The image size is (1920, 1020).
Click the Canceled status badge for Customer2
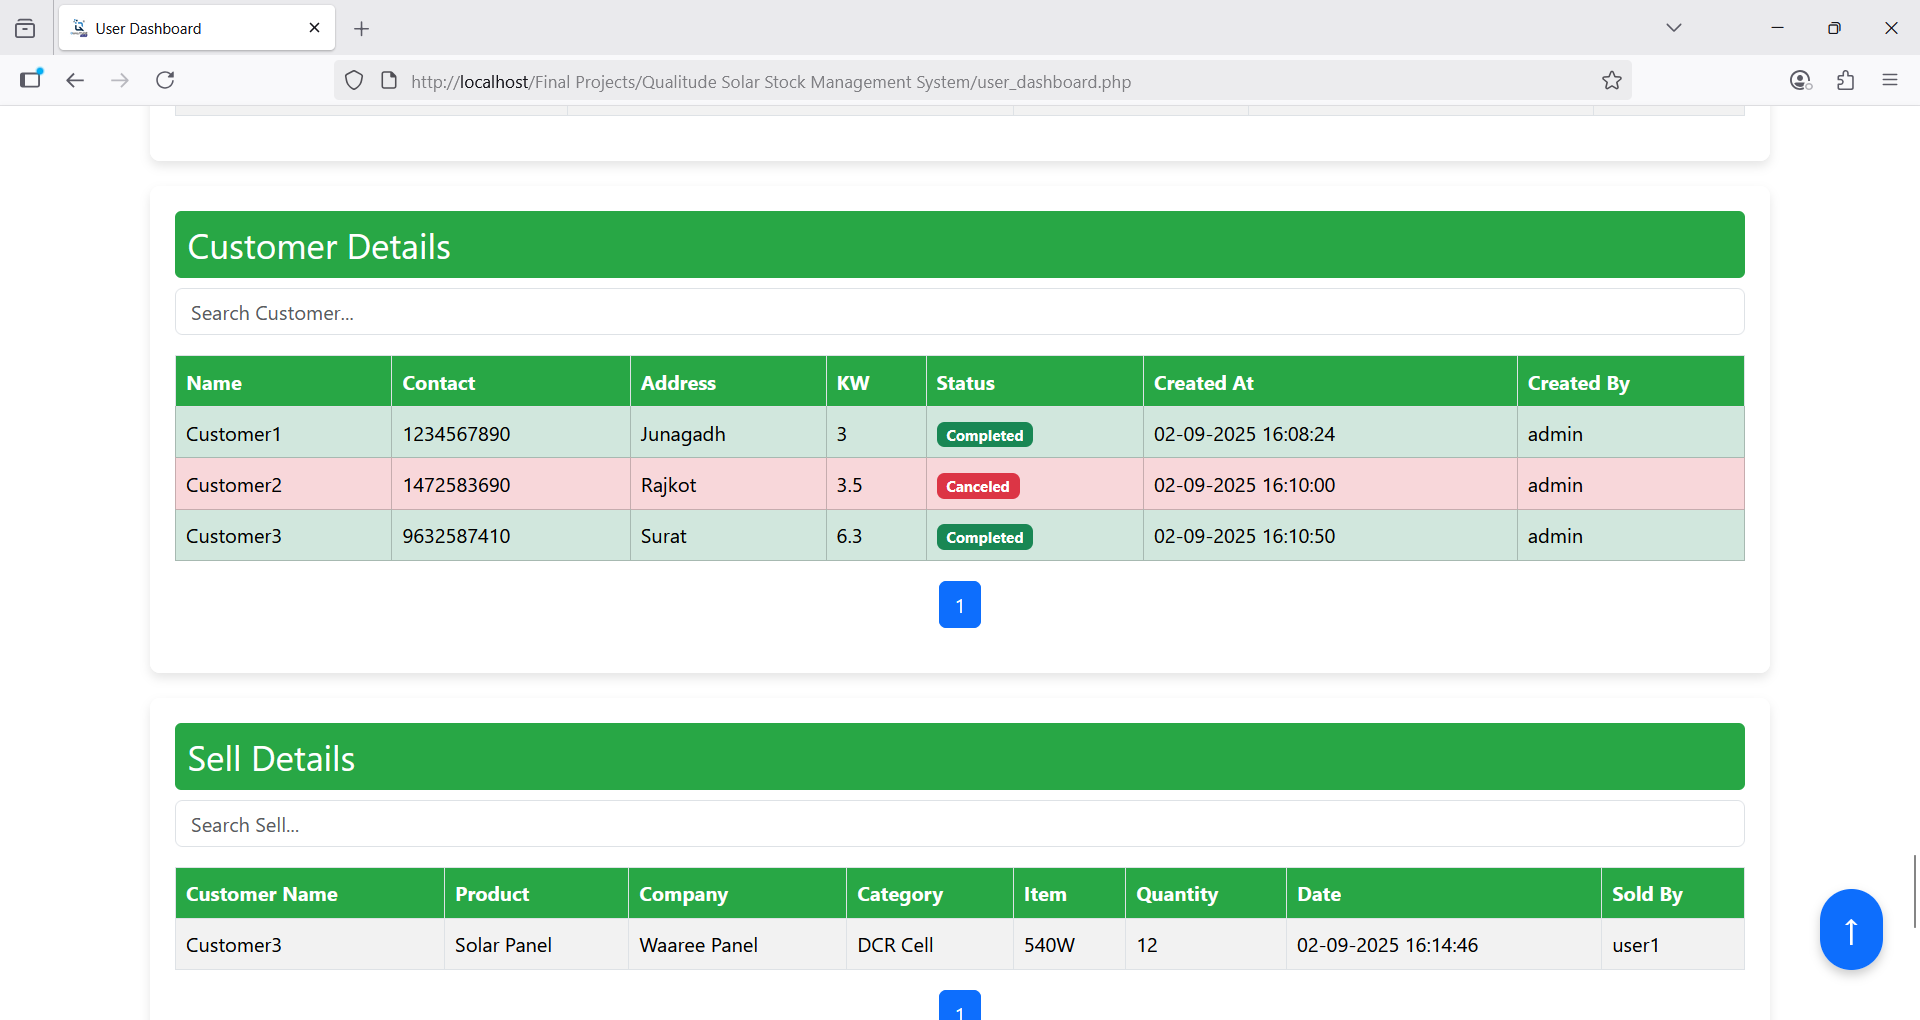coord(977,487)
